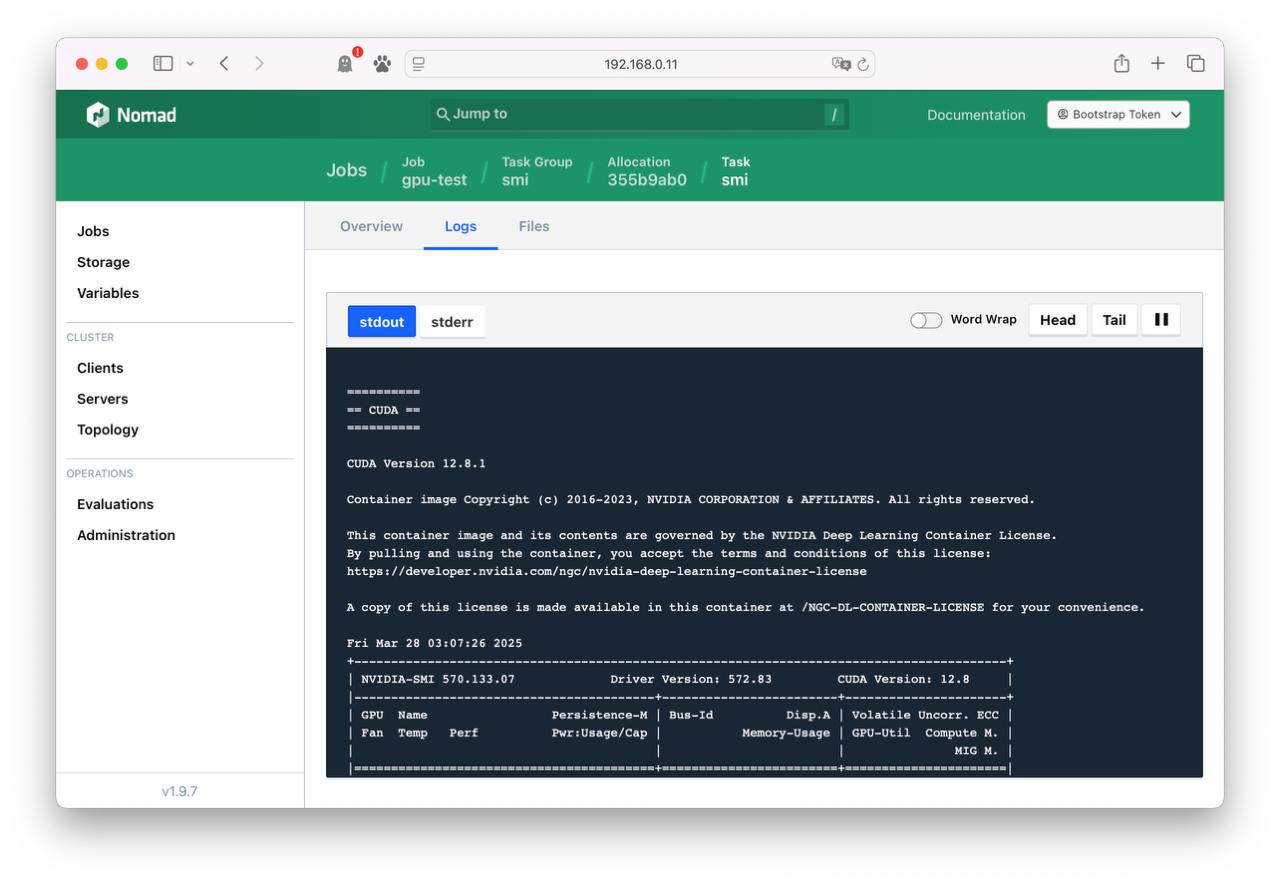Reload the page with the refresh icon
This screenshot has width=1280, height=882.
863,64
